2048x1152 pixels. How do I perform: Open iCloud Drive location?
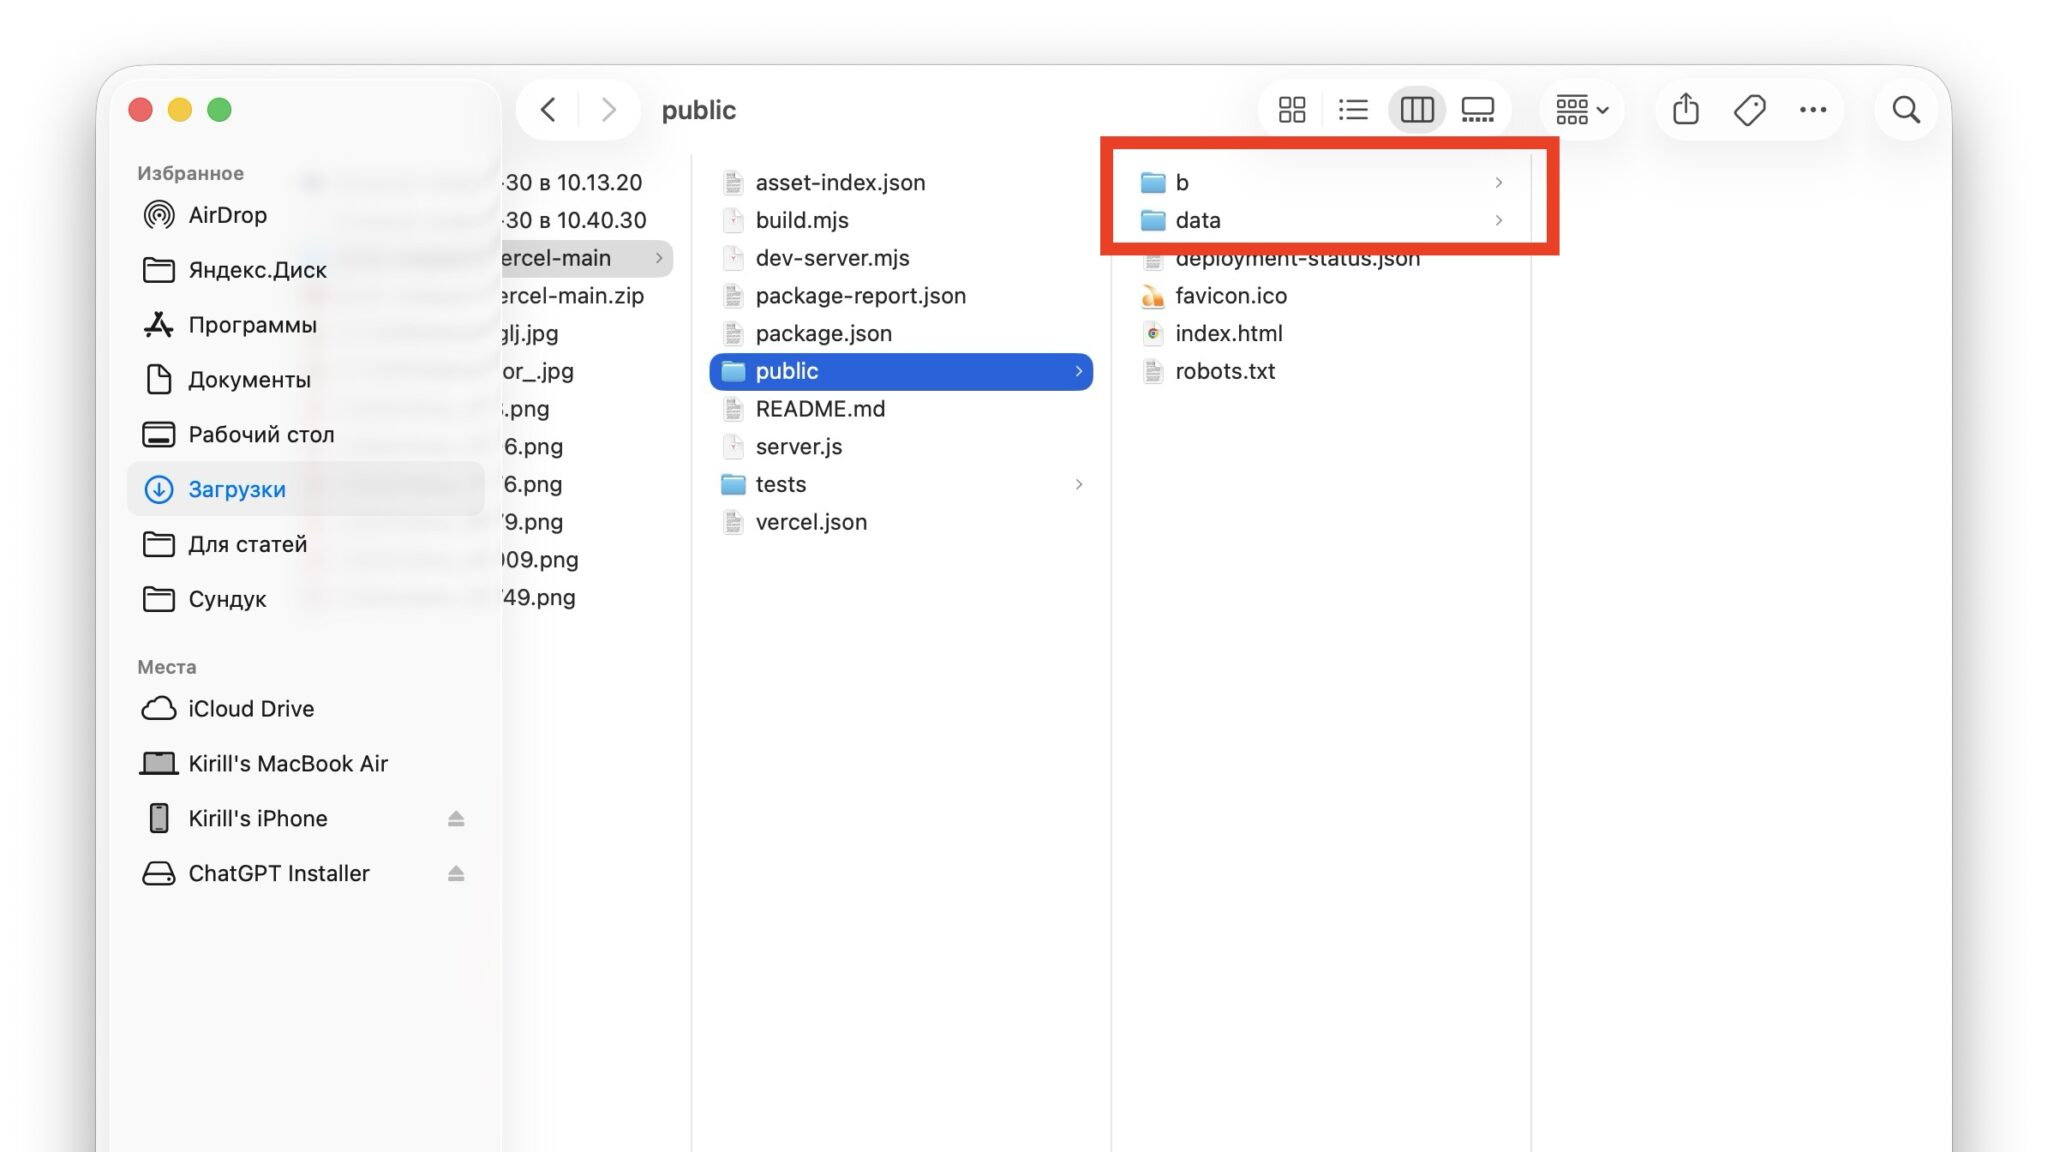click(x=306, y=709)
